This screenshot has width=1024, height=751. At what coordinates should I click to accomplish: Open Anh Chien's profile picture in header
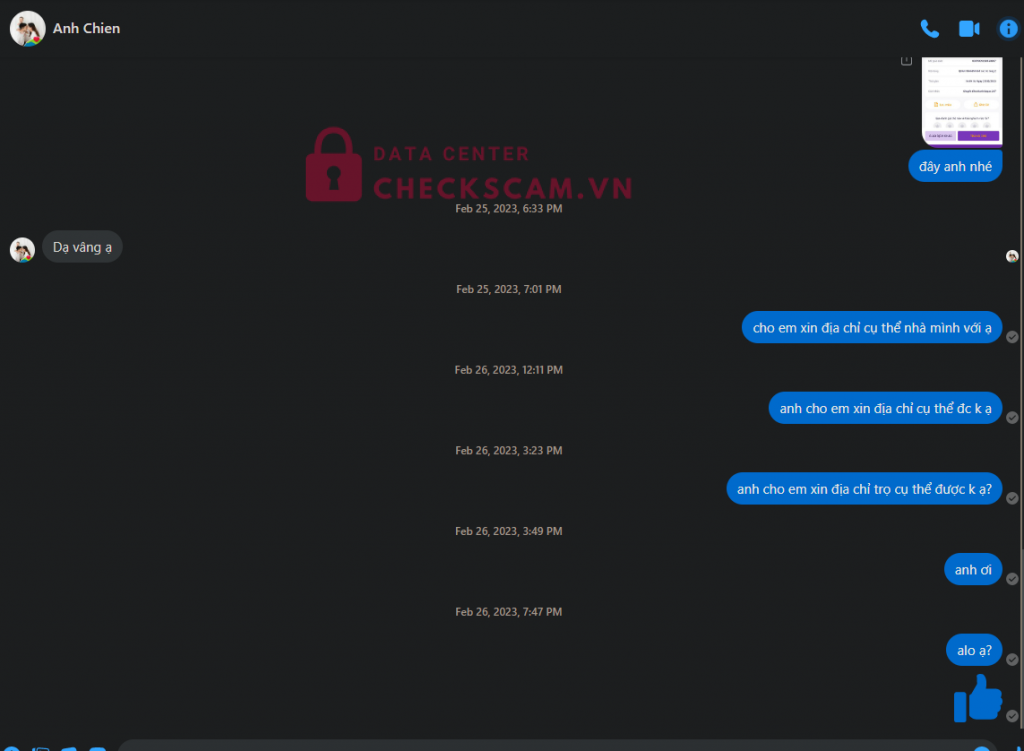(27, 29)
